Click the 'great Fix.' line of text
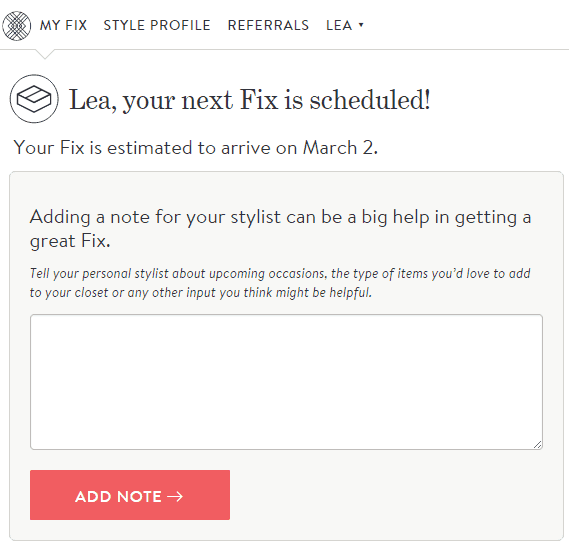Screen dimensions: 569x542 (x=70, y=241)
